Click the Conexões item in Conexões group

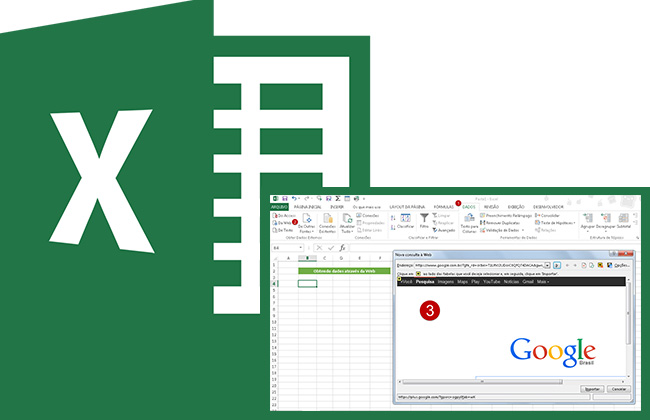368,216
